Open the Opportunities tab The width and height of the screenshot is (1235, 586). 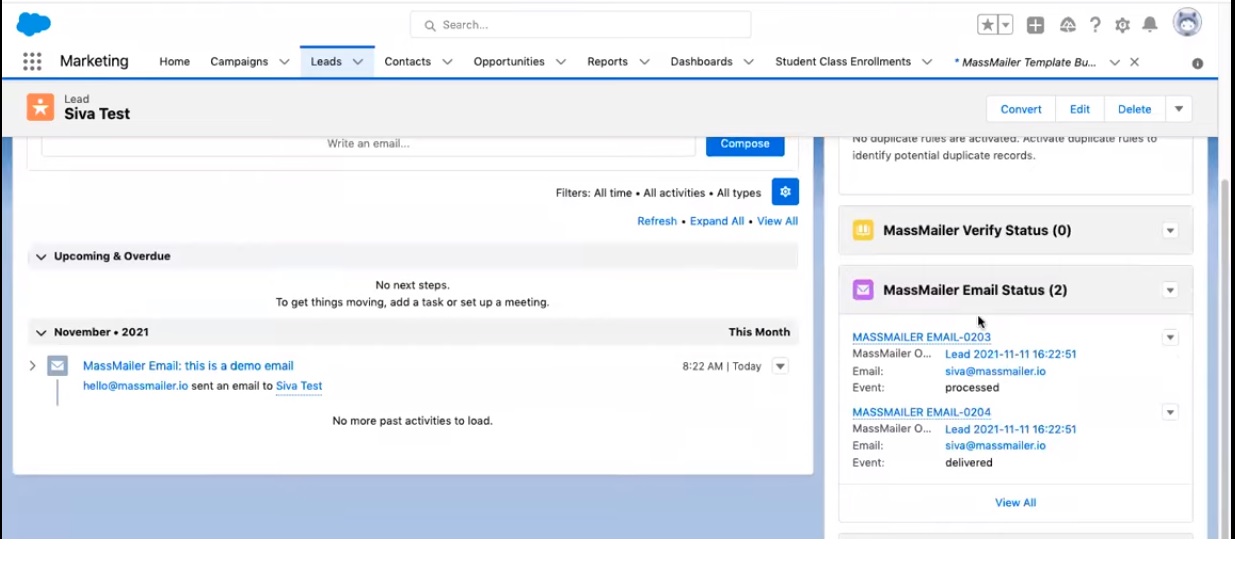(509, 62)
